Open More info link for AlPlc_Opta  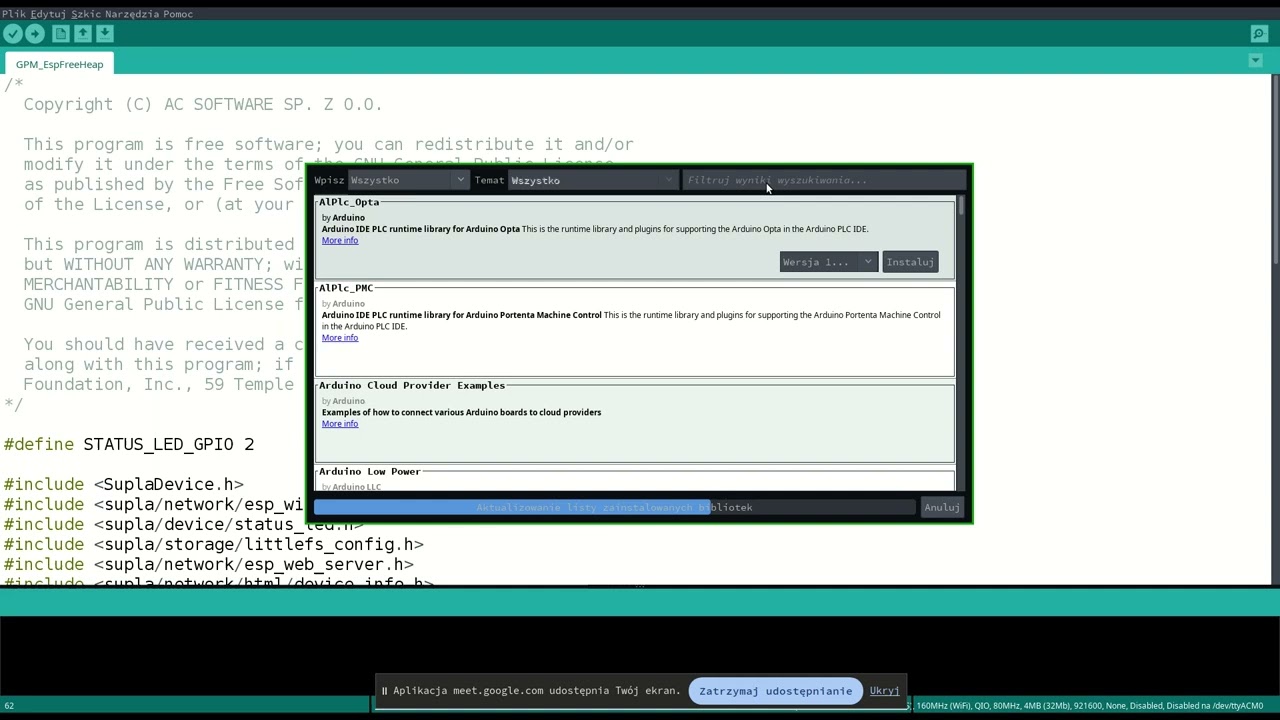pos(340,241)
